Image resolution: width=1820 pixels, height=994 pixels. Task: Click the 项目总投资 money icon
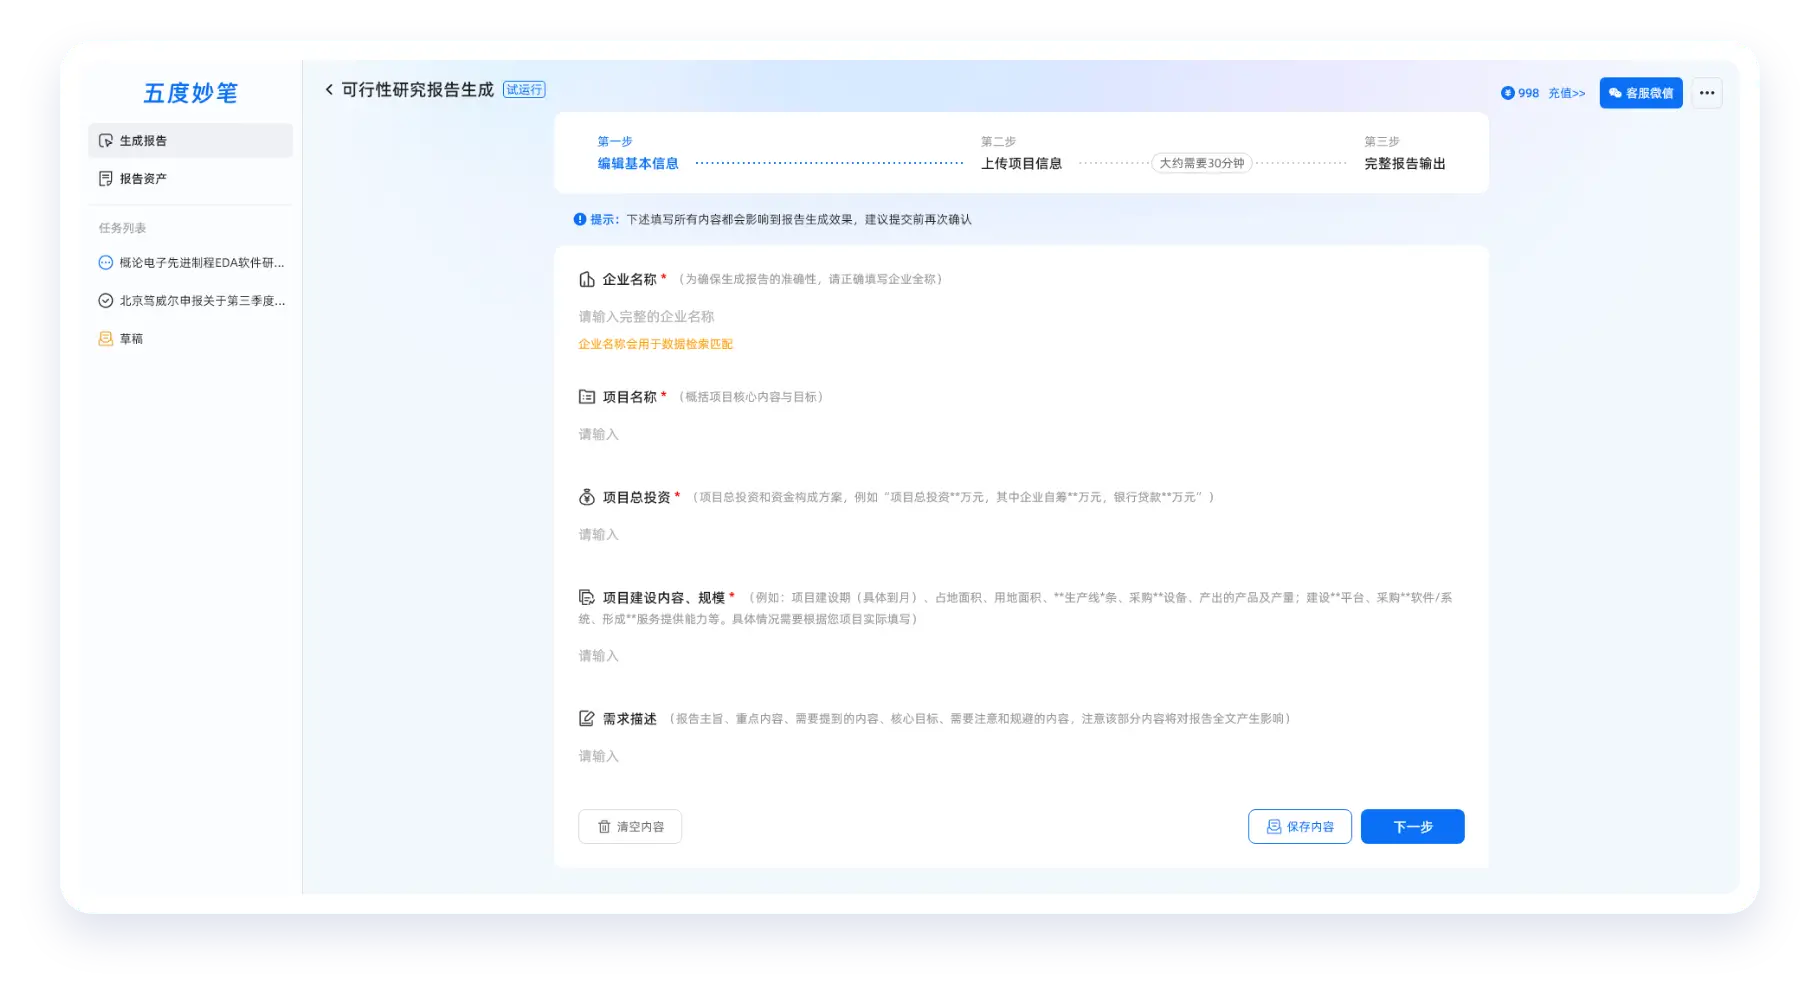point(586,496)
